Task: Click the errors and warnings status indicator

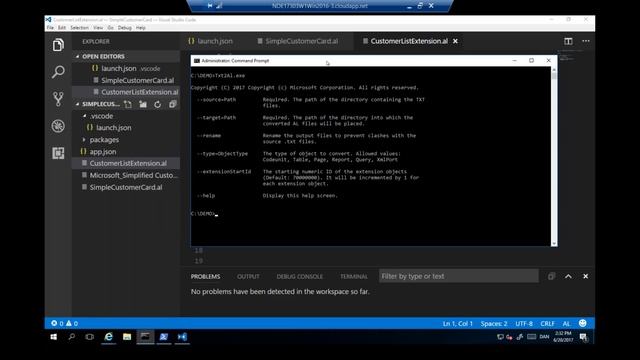Action: pyautogui.click(x=64, y=324)
